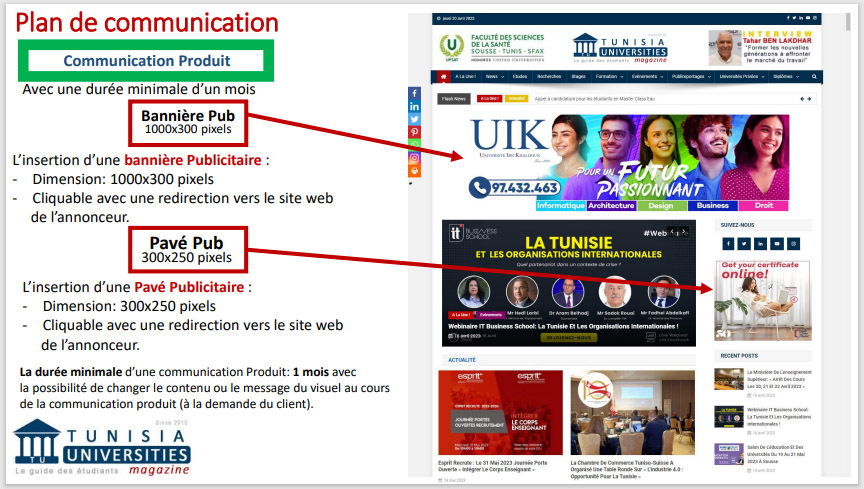Image resolution: width=864 pixels, height=489 pixels.
Task: Share via Pinterest icon in floating sidebar
Action: coord(415,132)
